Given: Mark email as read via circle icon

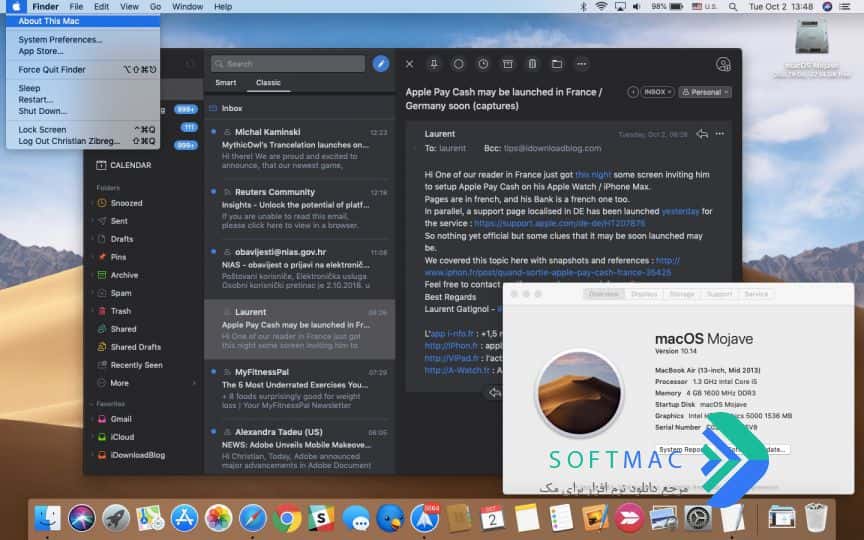Looking at the screenshot, I should click(x=458, y=64).
